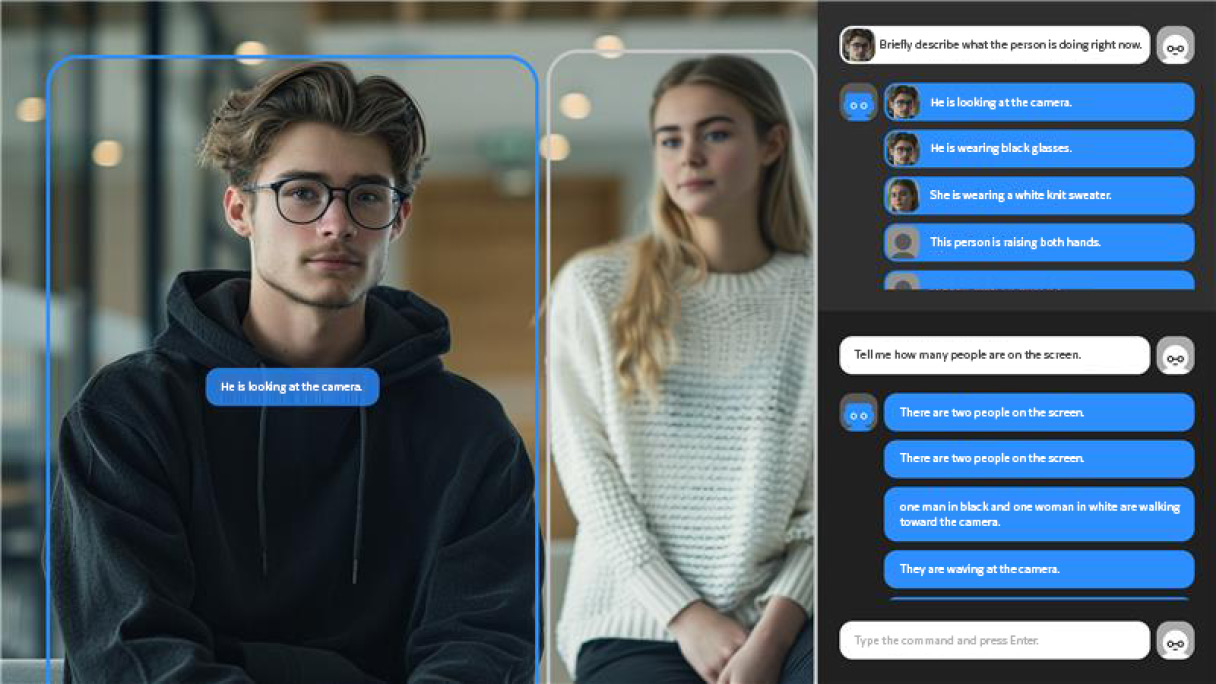Viewport: 1216px width, 684px height.
Task: Select the first 'There are two people on the screen.' reply
Action: coord(1038,412)
